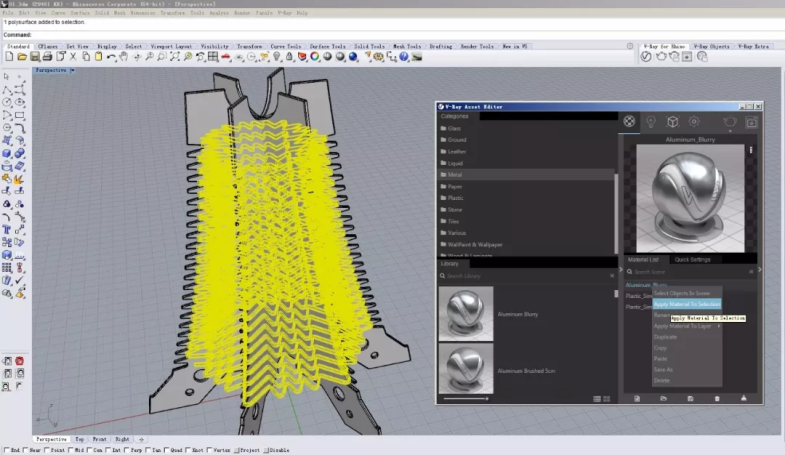Click the Open file folder icon
The image size is (785, 455).
coord(20,57)
